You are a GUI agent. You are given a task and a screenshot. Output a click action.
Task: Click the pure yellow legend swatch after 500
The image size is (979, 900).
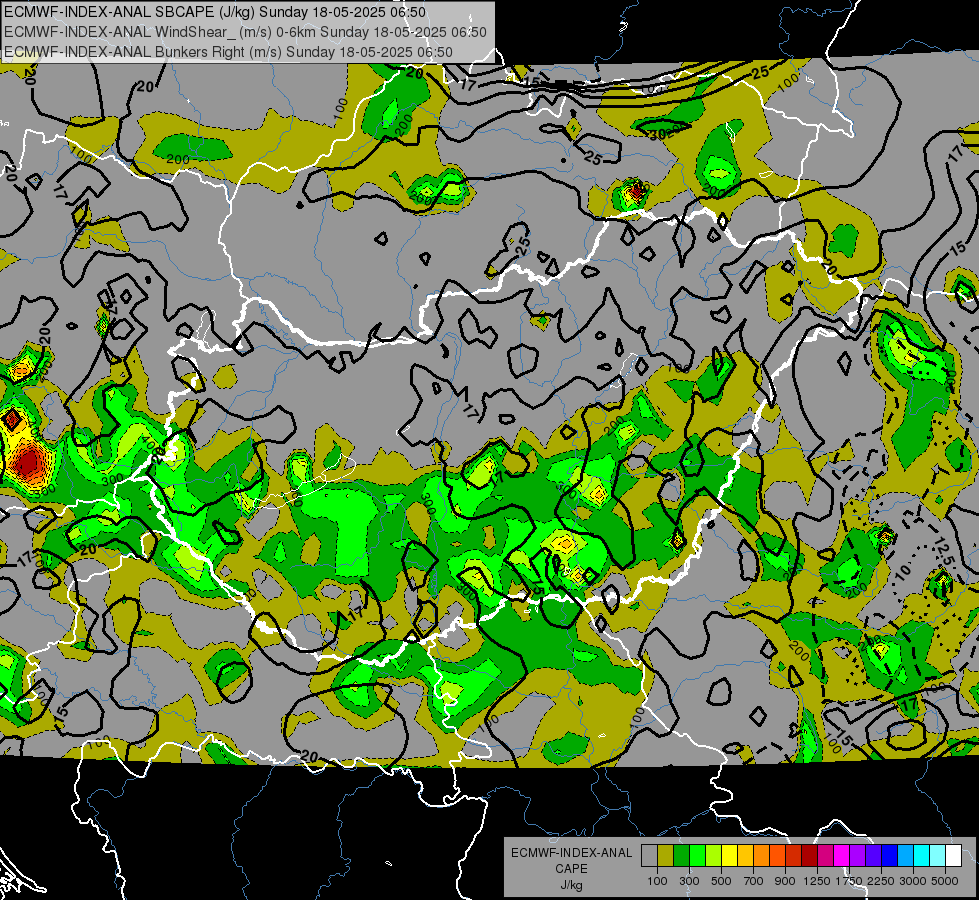tap(729, 856)
